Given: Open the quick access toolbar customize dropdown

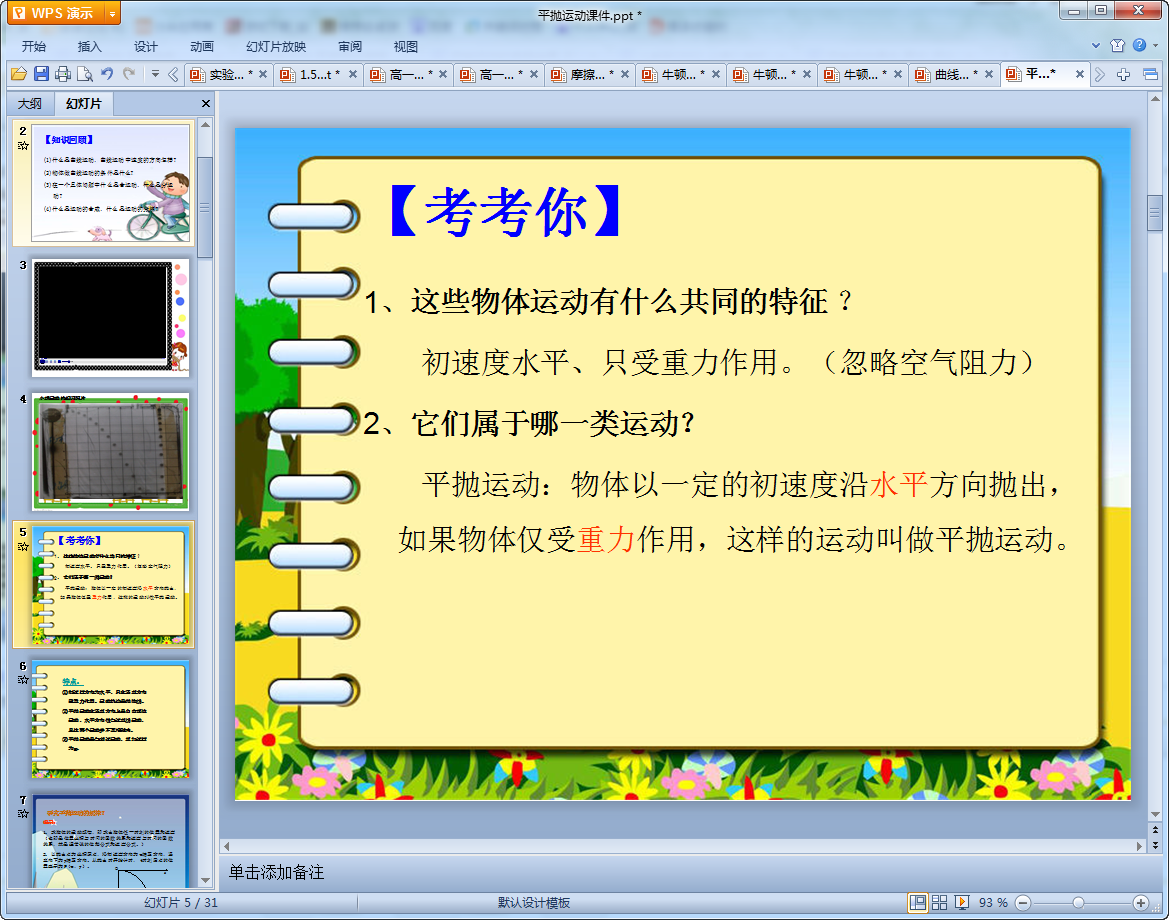Looking at the screenshot, I should (x=155, y=74).
